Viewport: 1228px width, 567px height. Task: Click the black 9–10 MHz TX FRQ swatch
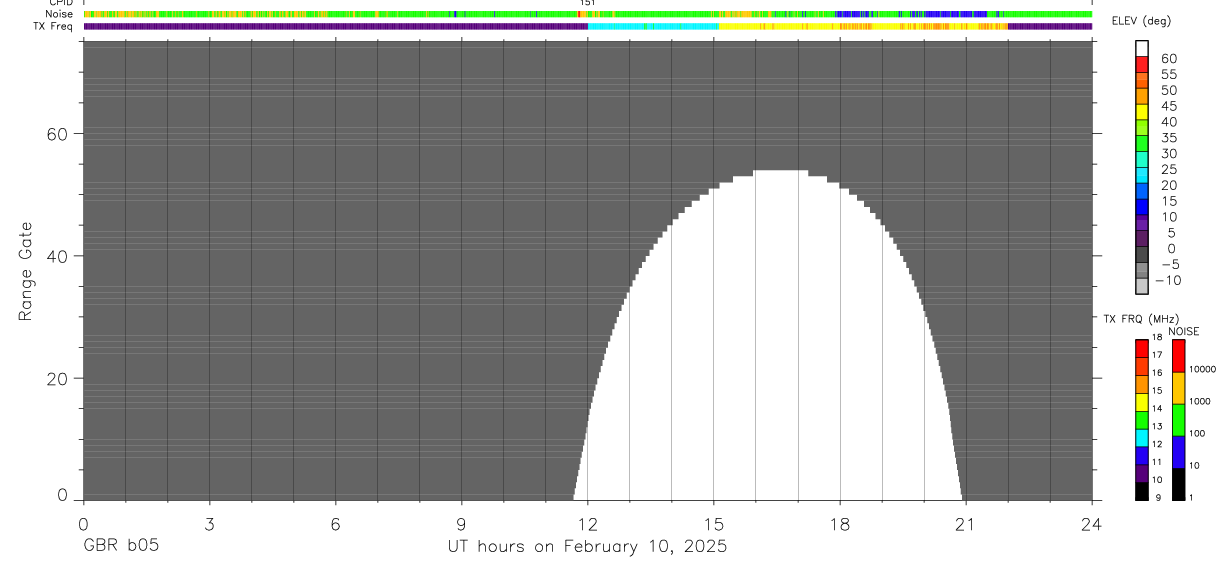(x=1141, y=491)
